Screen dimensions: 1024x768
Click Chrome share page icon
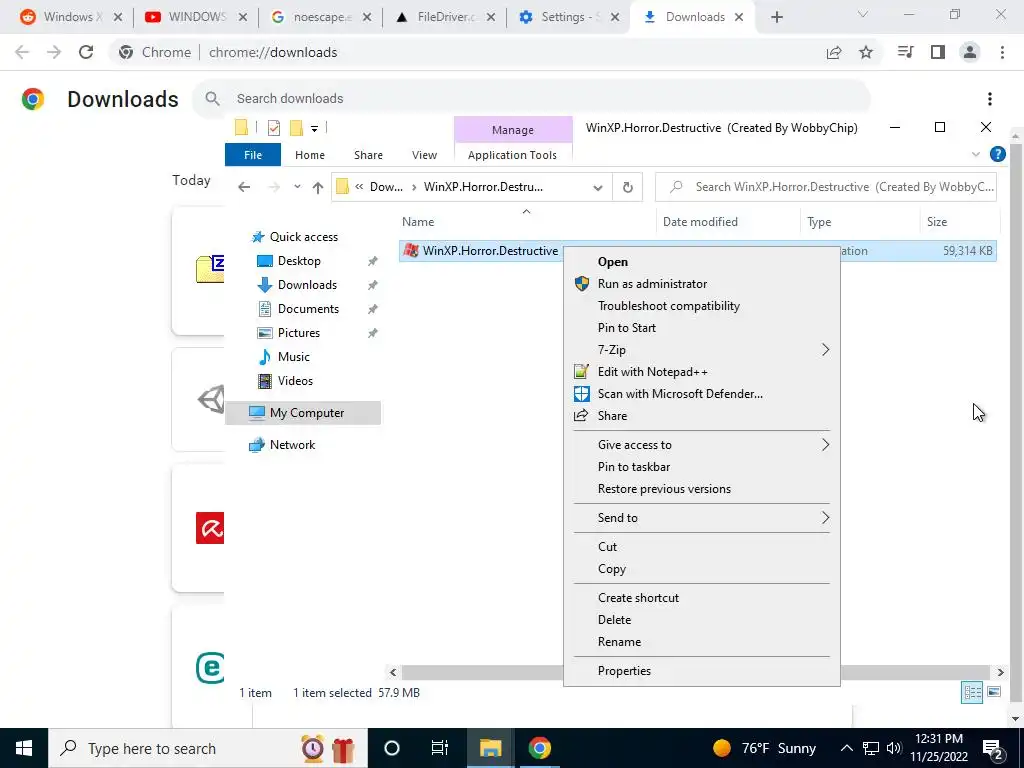tap(834, 52)
